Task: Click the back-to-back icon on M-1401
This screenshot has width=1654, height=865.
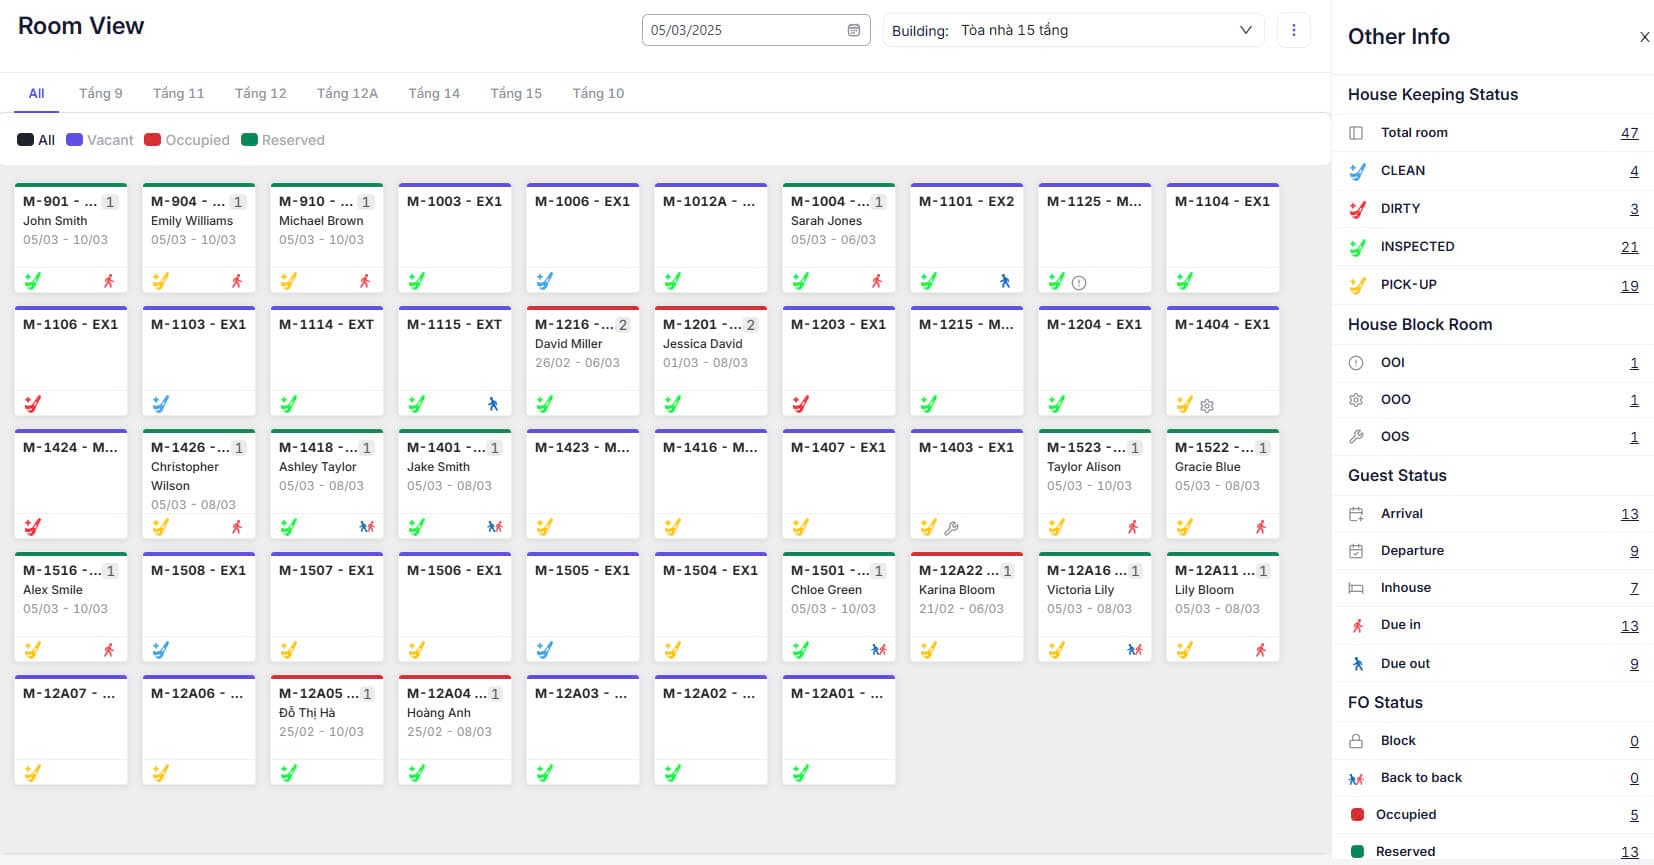Action: tap(495, 527)
